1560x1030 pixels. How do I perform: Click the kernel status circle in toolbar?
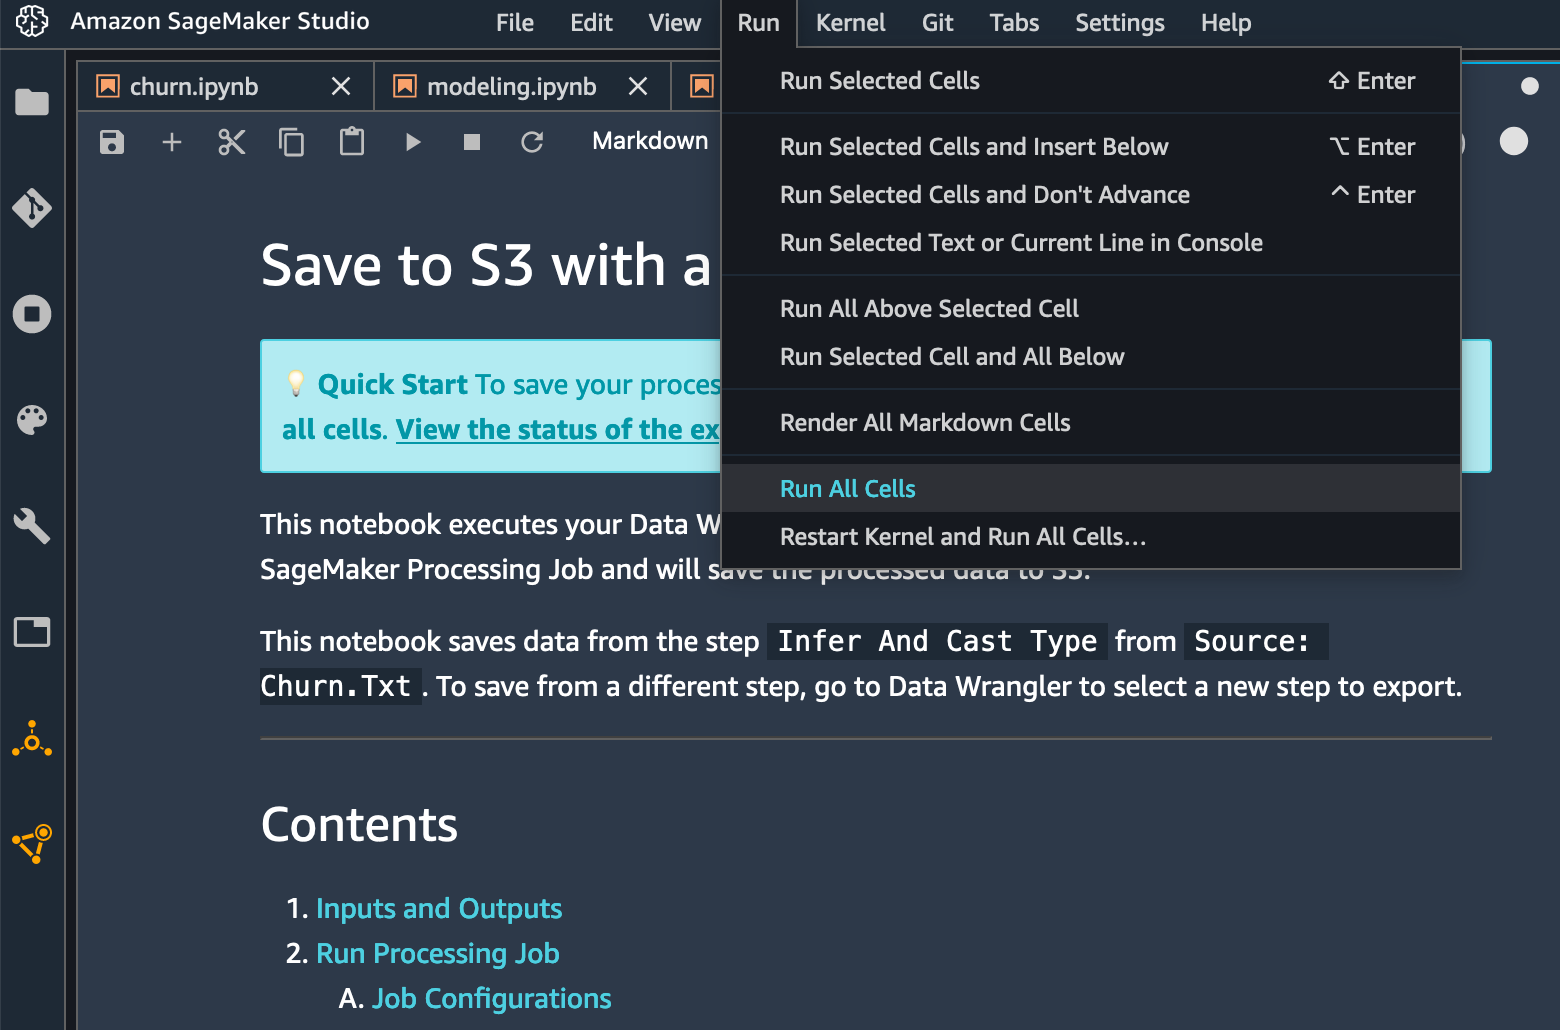1514,142
